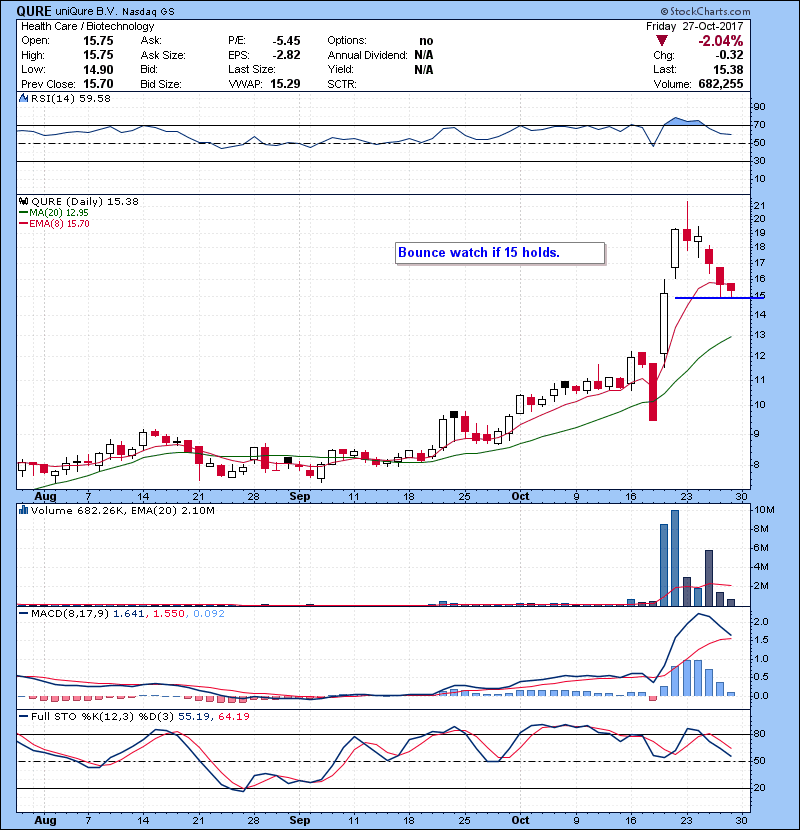Click 'Nasdaq GS' exchange label
Viewport: 800px width, 830px height.
pos(148,12)
